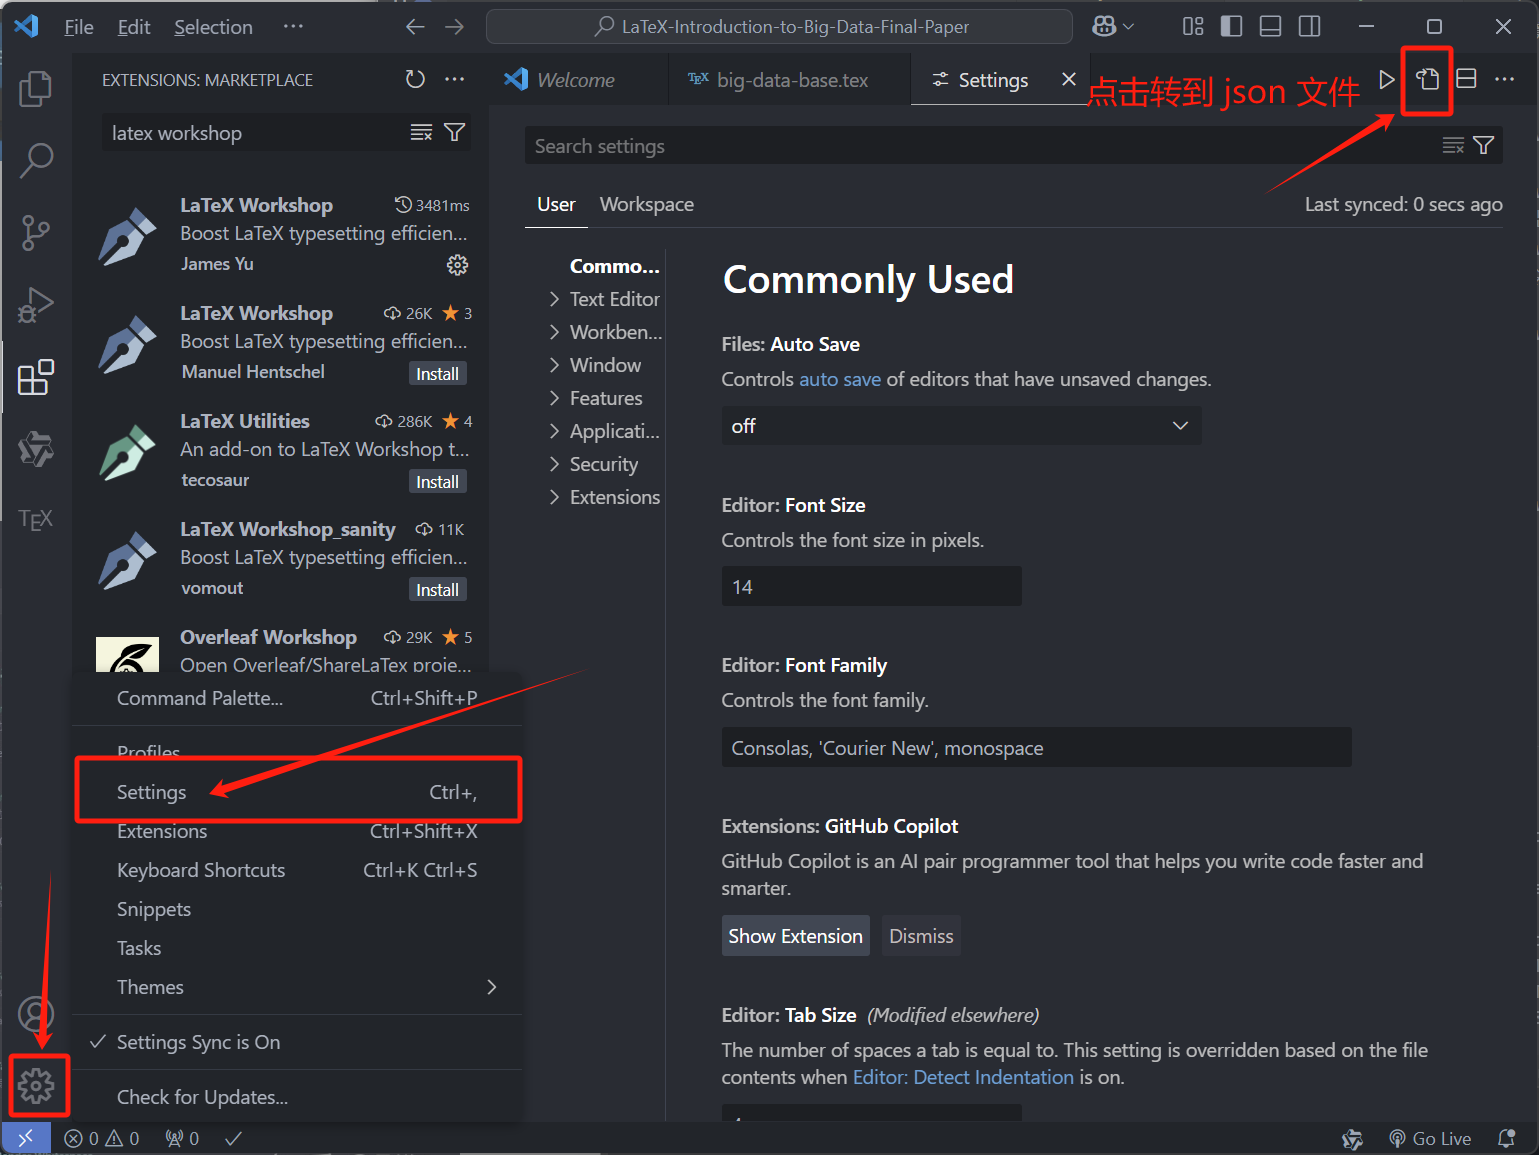The width and height of the screenshot is (1539, 1155).
Task: Install LaTeX Workshop_sanity extension
Action: (438, 589)
